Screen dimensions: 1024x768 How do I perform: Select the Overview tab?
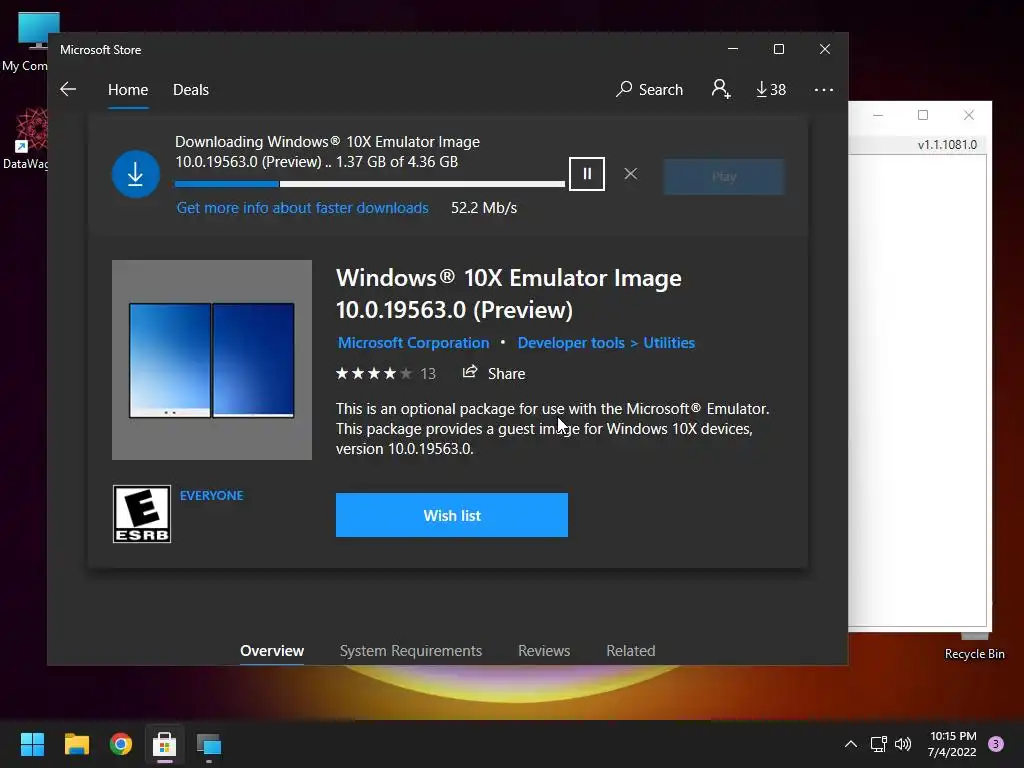(272, 650)
